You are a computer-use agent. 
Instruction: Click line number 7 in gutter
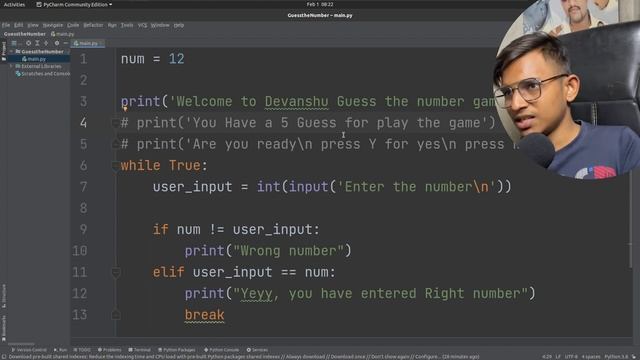(84, 187)
